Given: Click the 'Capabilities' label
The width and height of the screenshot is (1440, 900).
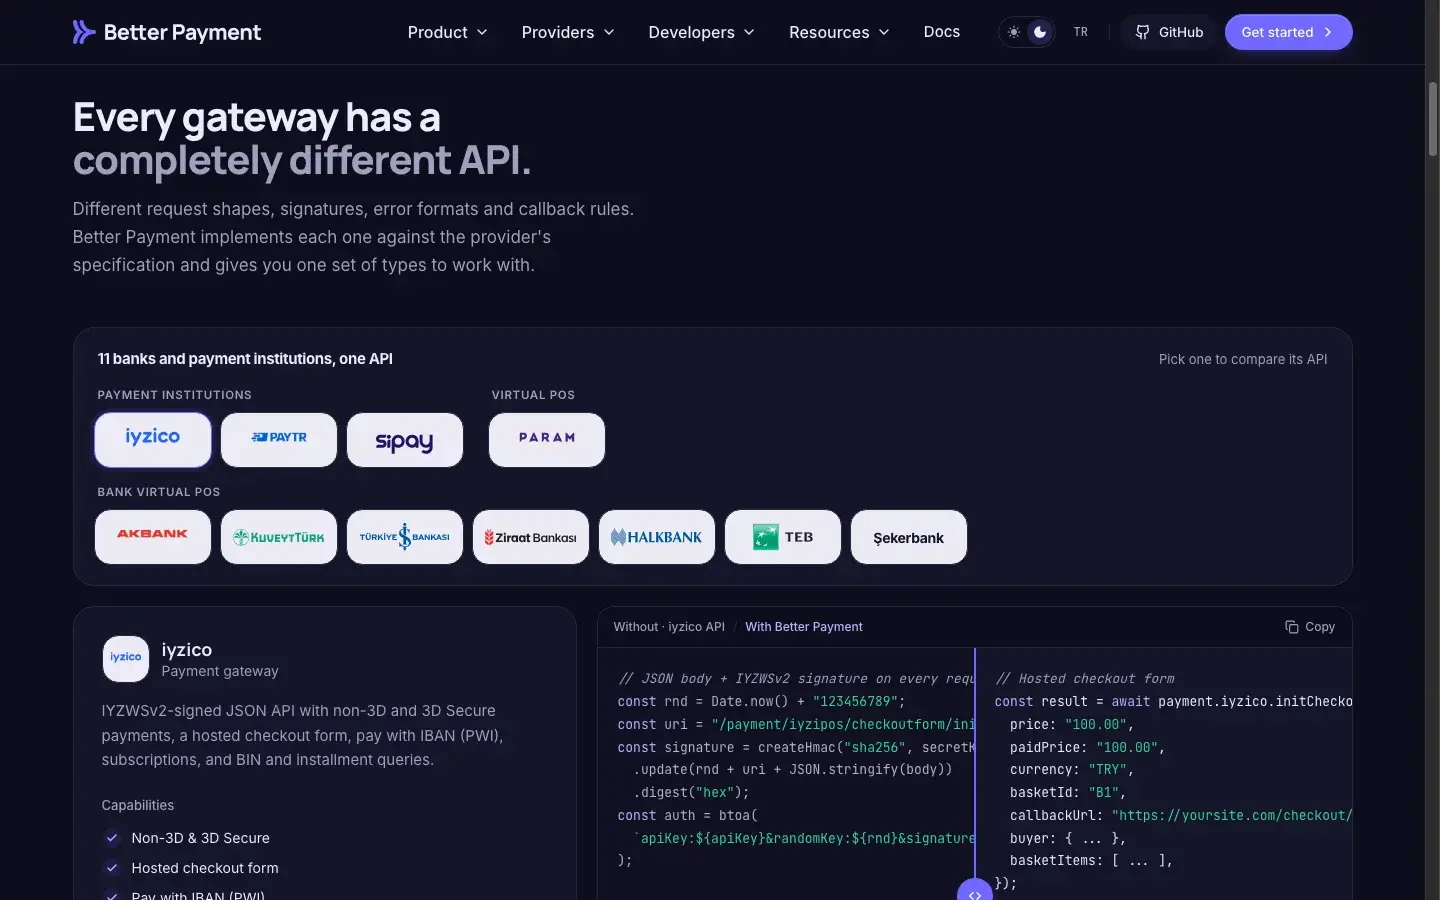Looking at the screenshot, I should (138, 805).
